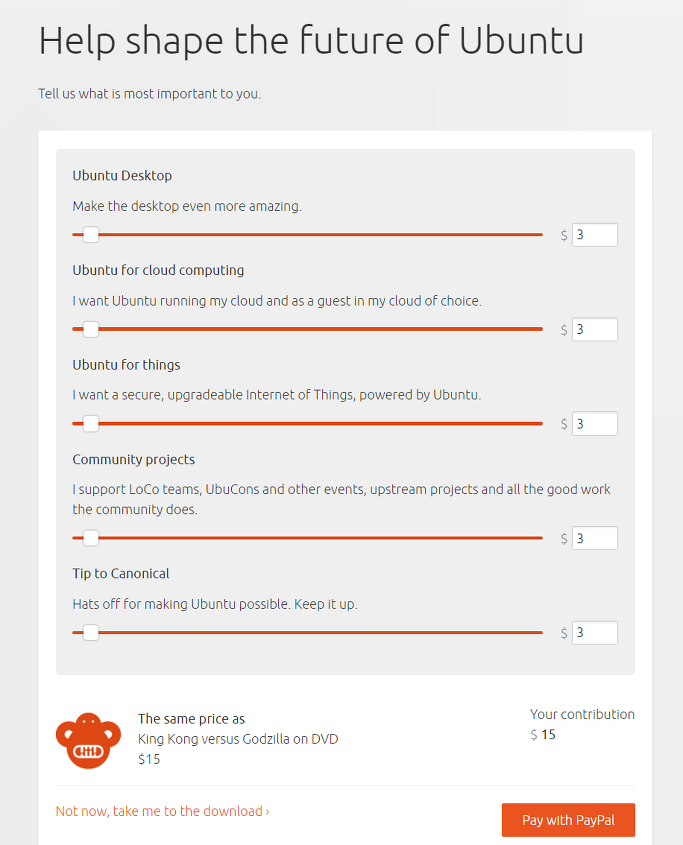Click the Community projects slider handle
The width and height of the screenshot is (683, 845).
(91, 538)
